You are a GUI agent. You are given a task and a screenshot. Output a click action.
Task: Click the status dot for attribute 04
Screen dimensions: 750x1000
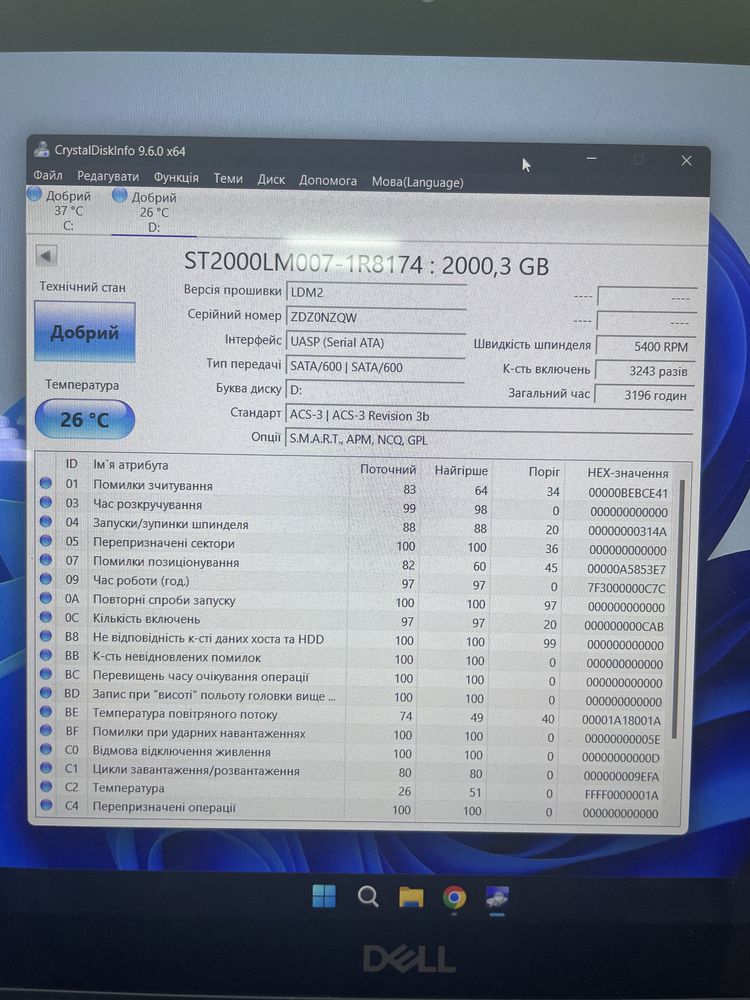45,522
